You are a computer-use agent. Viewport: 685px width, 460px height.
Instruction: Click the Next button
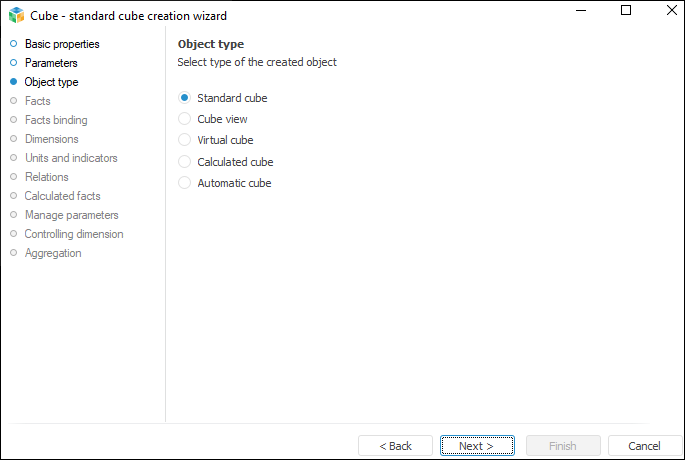pos(478,446)
